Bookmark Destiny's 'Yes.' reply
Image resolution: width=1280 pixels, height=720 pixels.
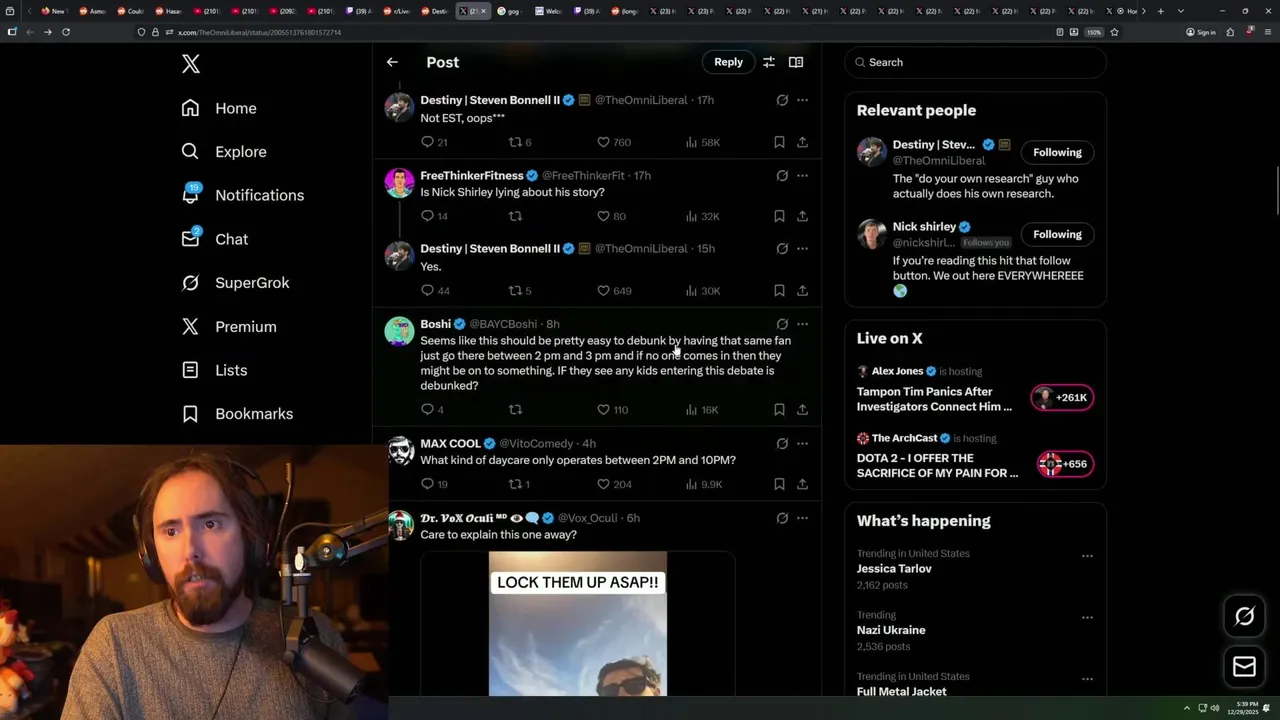(779, 291)
